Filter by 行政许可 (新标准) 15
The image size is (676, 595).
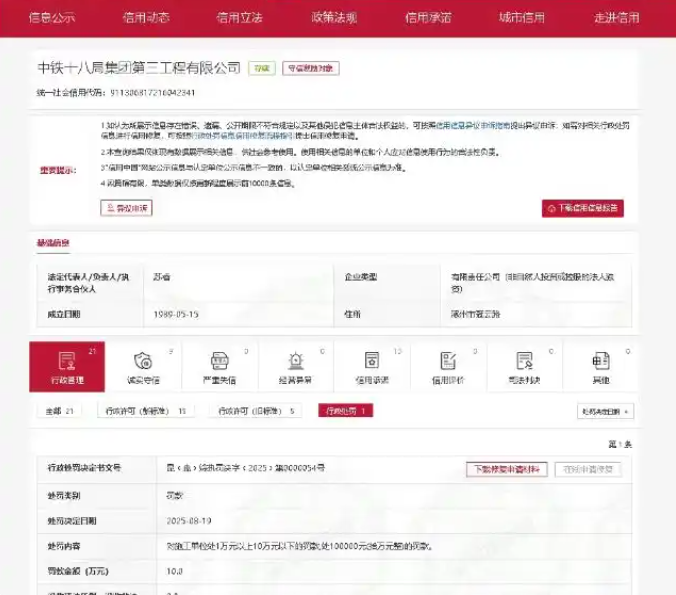click(146, 411)
